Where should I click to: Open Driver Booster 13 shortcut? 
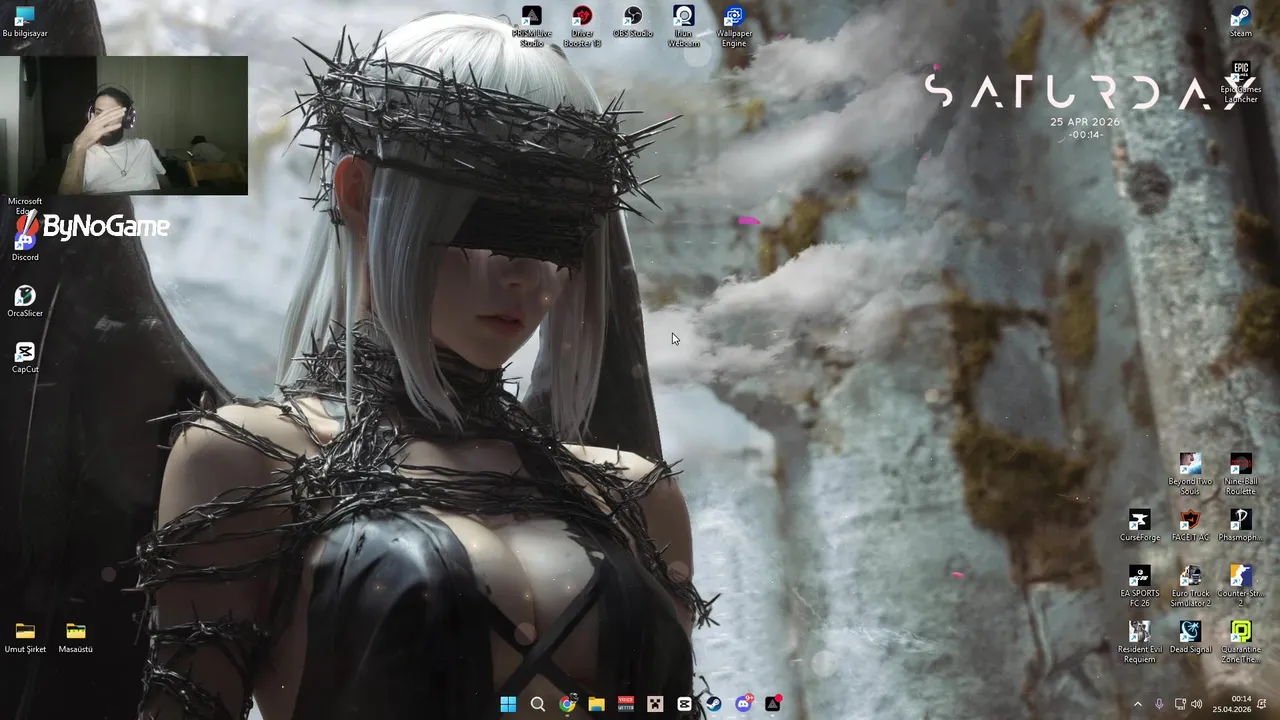click(582, 27)
